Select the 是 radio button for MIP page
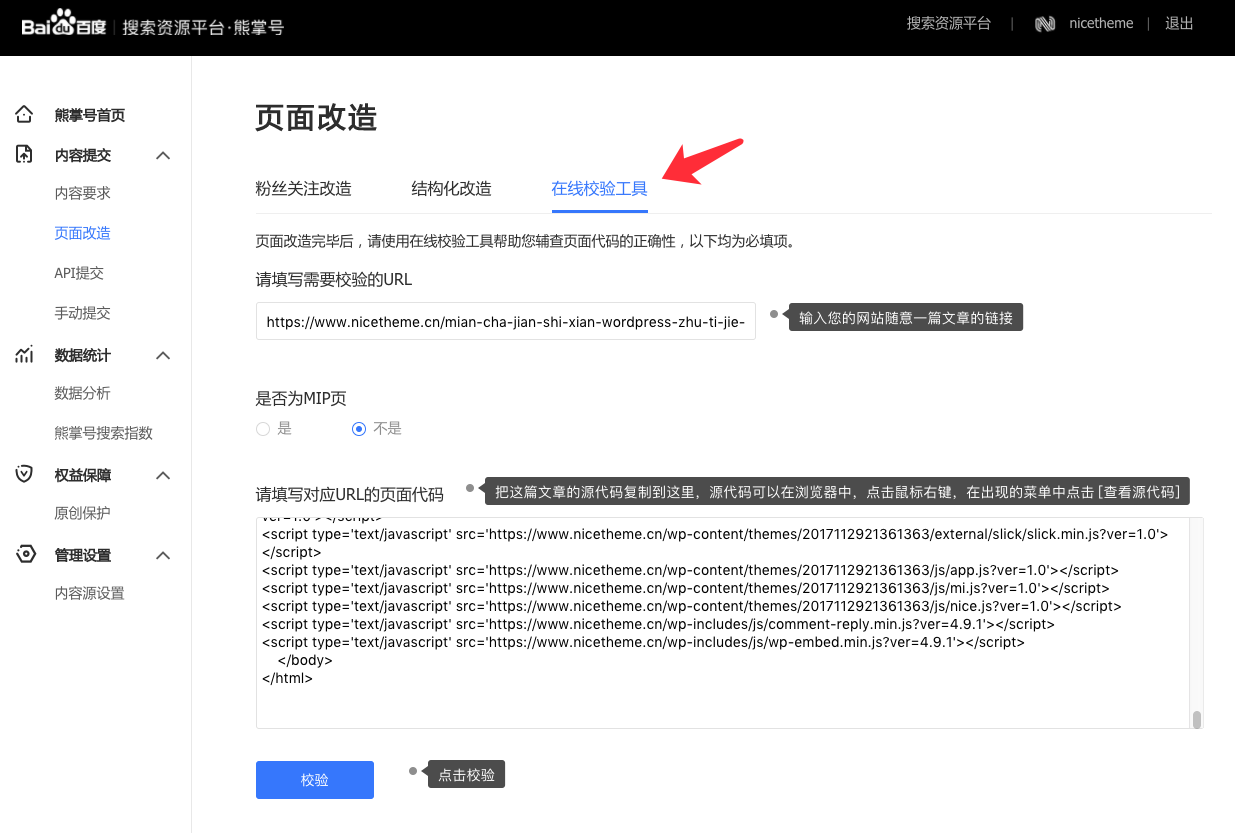 coord(263,429)
